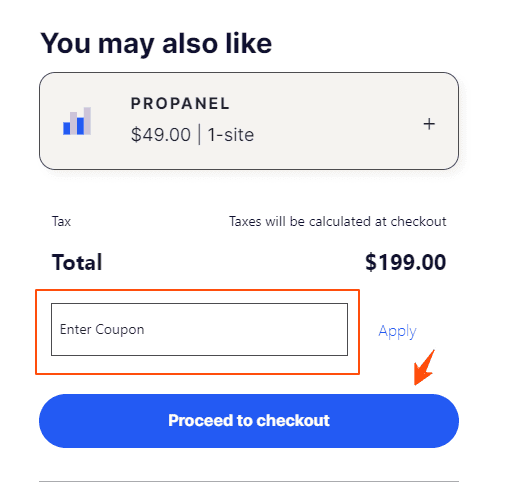
Task: Click the You may also like heading
Action: (x=156, y=43)
